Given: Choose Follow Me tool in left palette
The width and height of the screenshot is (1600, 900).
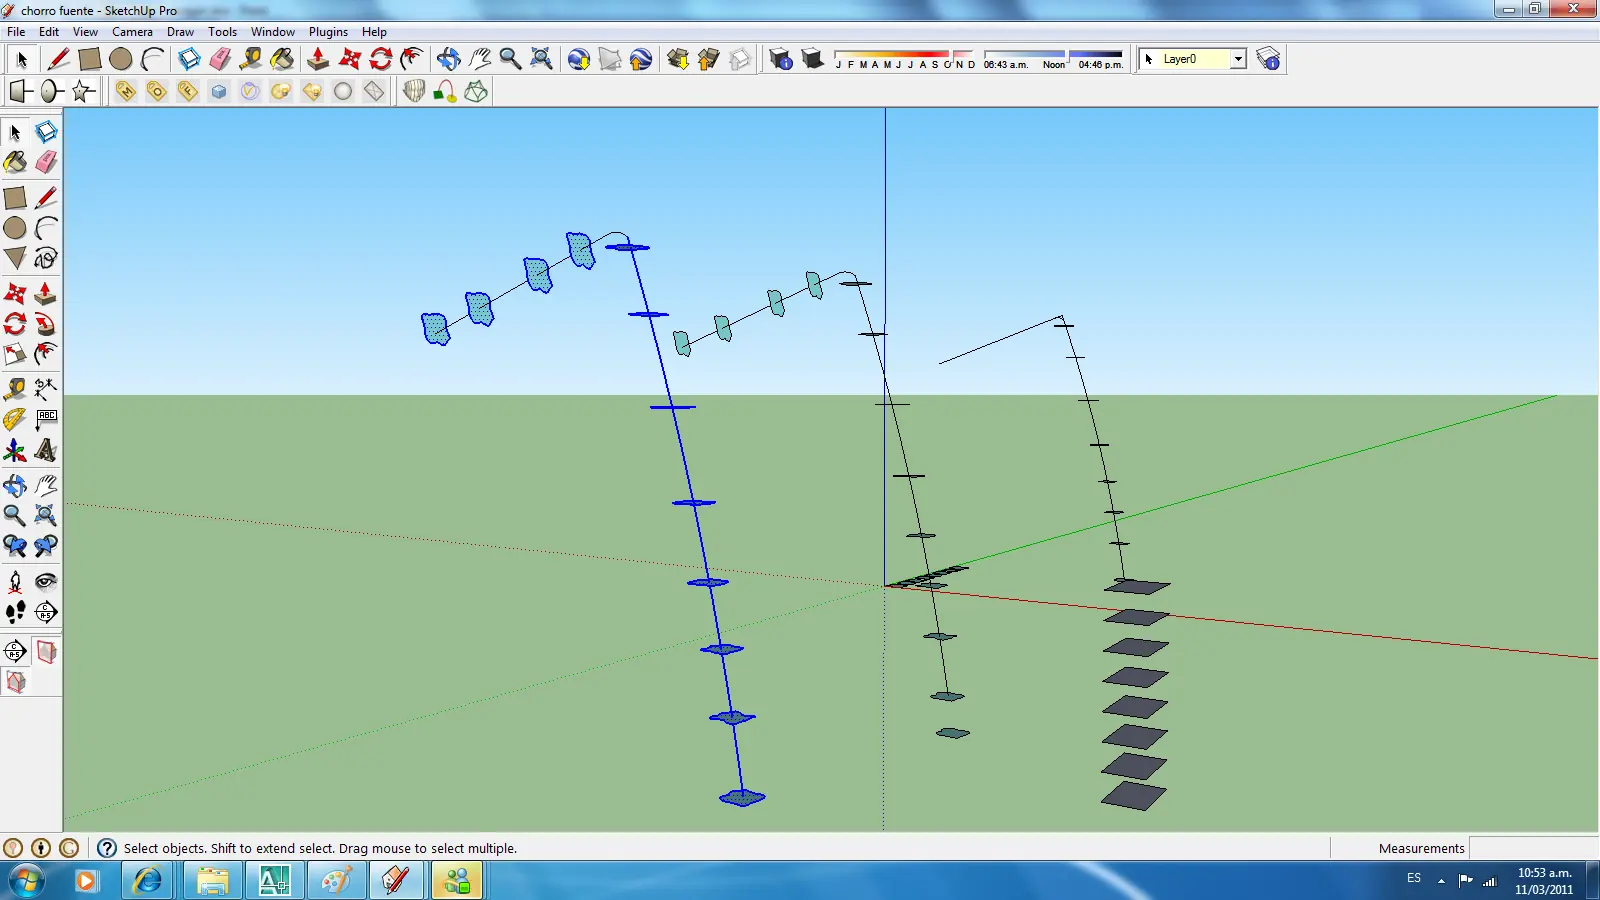Looking at the screenshot, I should tap(46, 324).
